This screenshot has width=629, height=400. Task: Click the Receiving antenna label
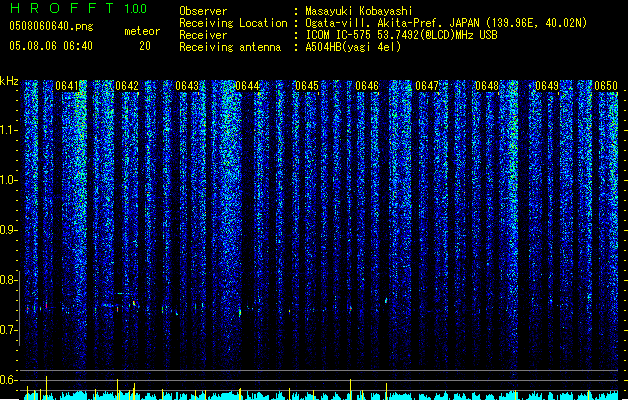pyautogui.click(x=230, y=47)
